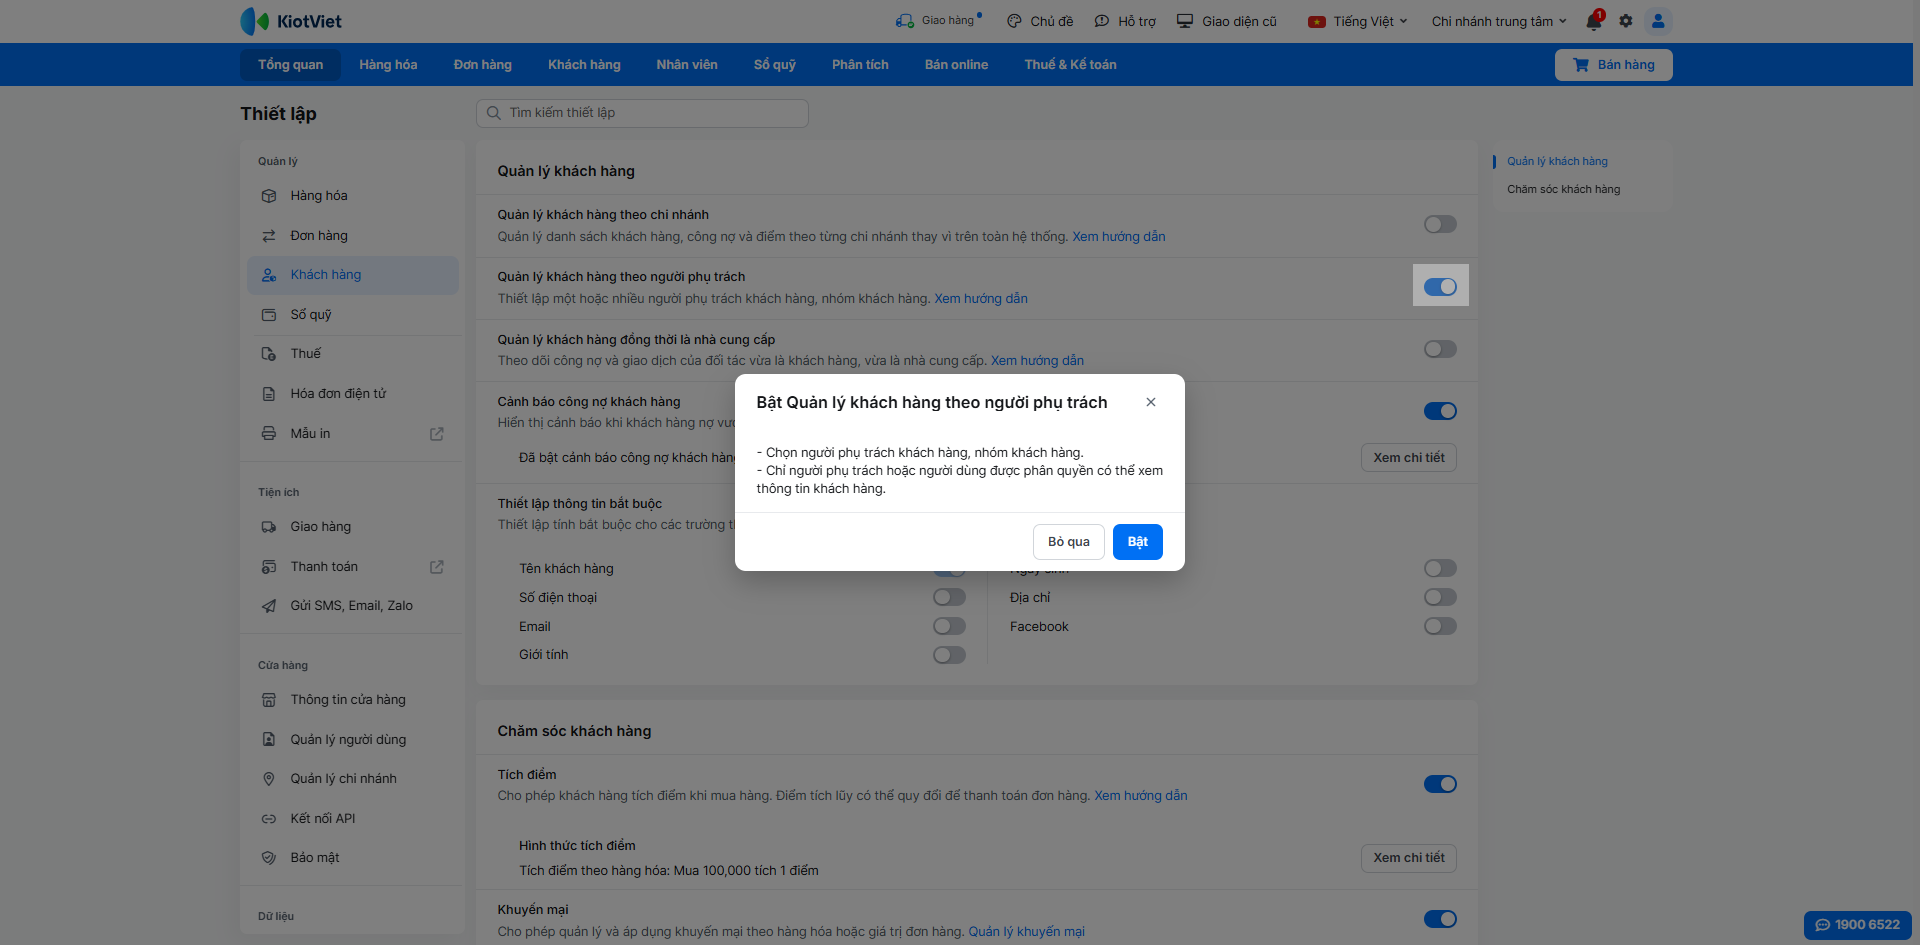This screenshot has height=945, width=1920.
Task: Click the Mẫu in printer icon
Action: [x=269, y=434]
